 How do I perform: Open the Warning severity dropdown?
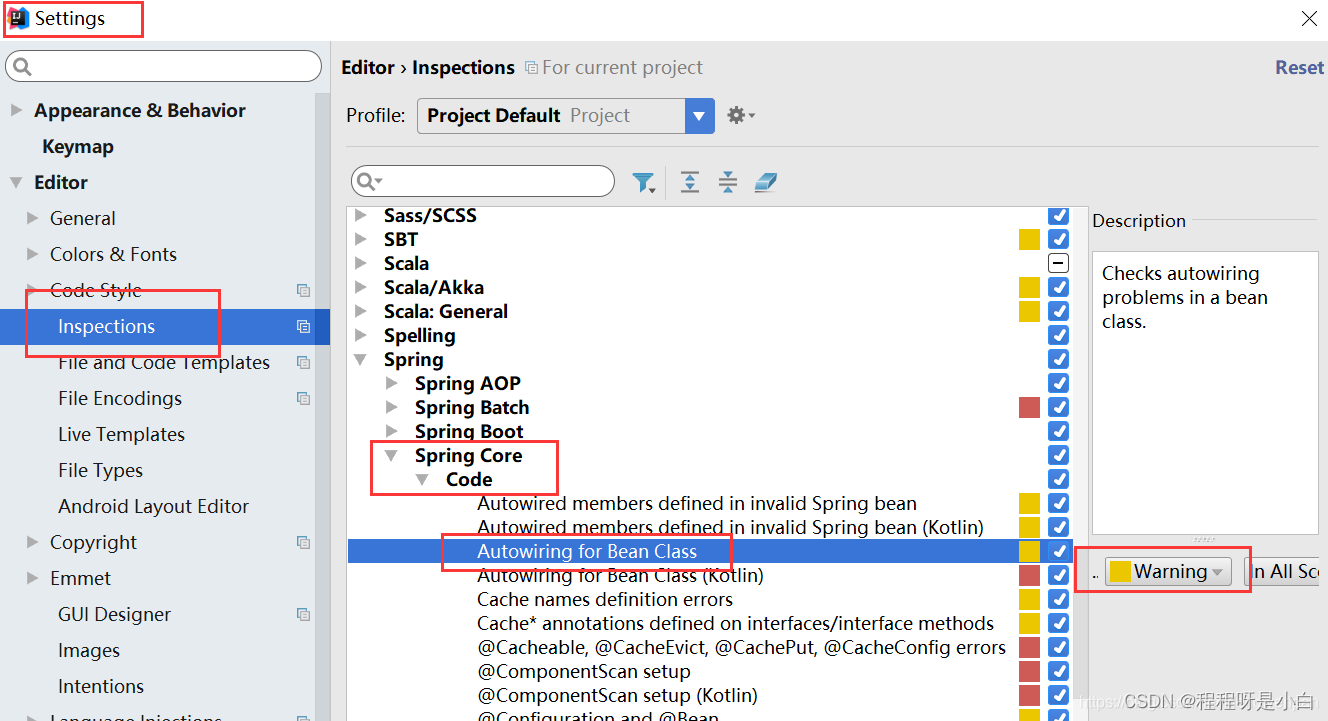[x=1168, y=572]
